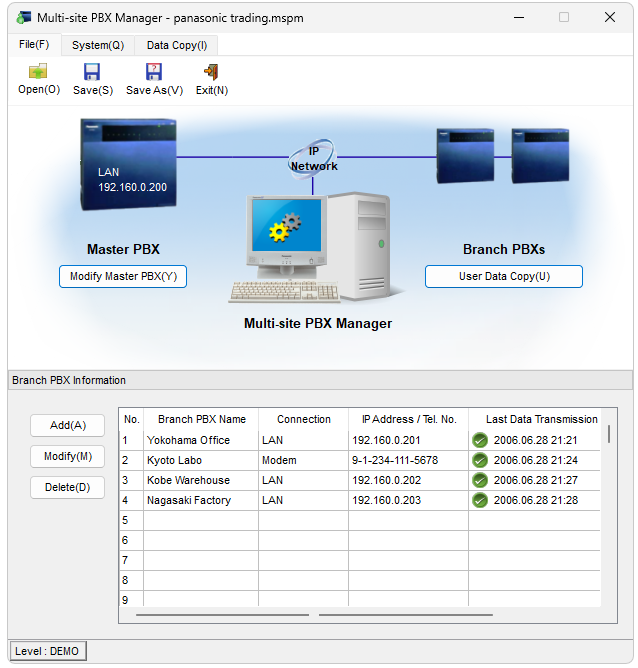Switch to the System(Q) tab
Viewport: 638px width, 668px height.
click(98, 45)
